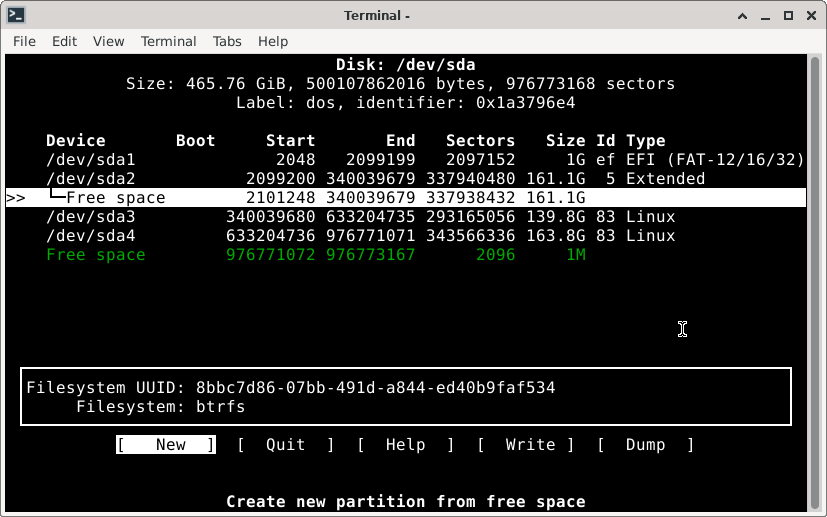Close the Terminal window
This screenshot has width=827, height=517.
click(810, 15)
